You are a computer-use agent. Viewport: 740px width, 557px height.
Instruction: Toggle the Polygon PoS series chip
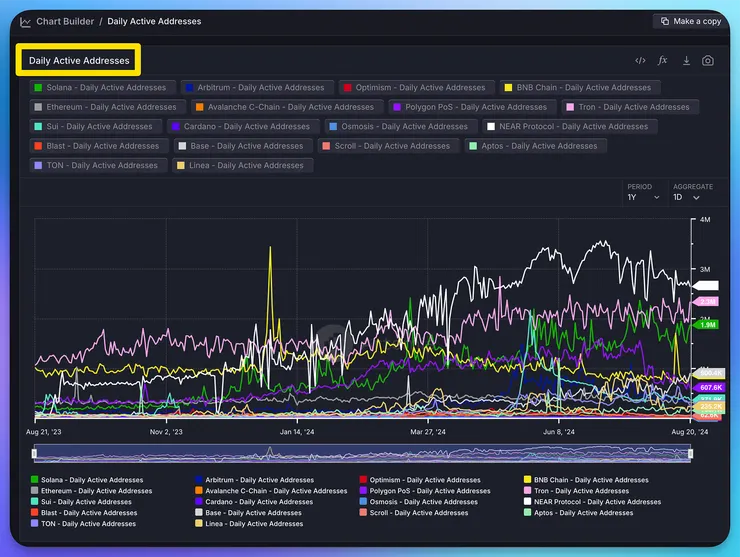[472, 107]
